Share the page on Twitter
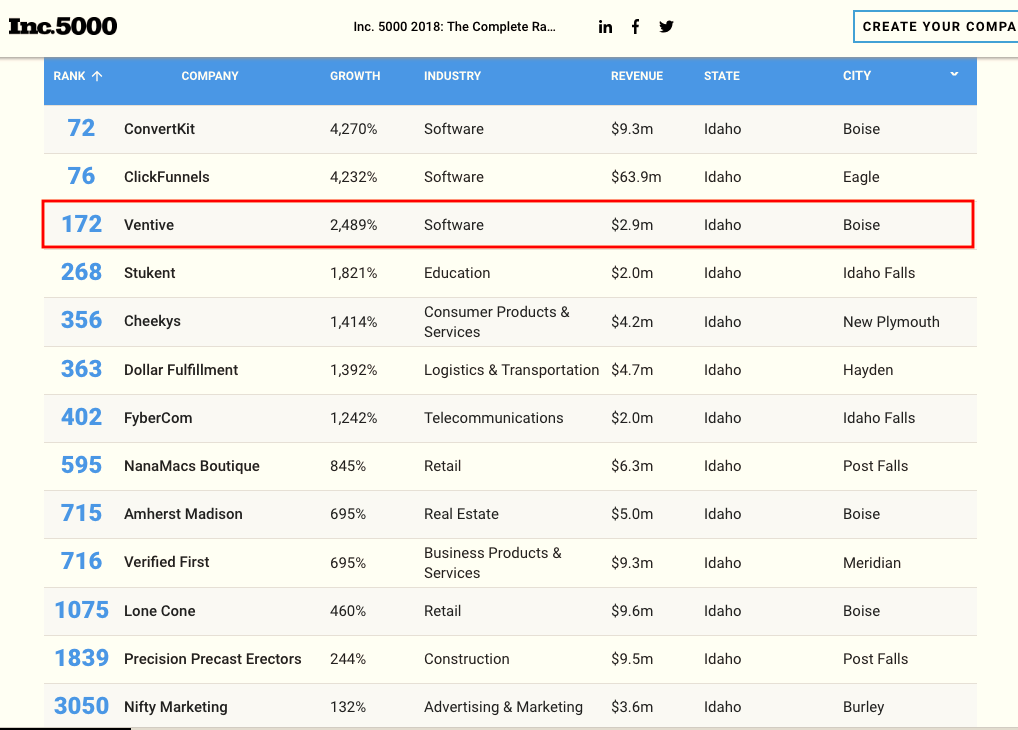The width and height of the screenshot is (1018, 730). 666,27
